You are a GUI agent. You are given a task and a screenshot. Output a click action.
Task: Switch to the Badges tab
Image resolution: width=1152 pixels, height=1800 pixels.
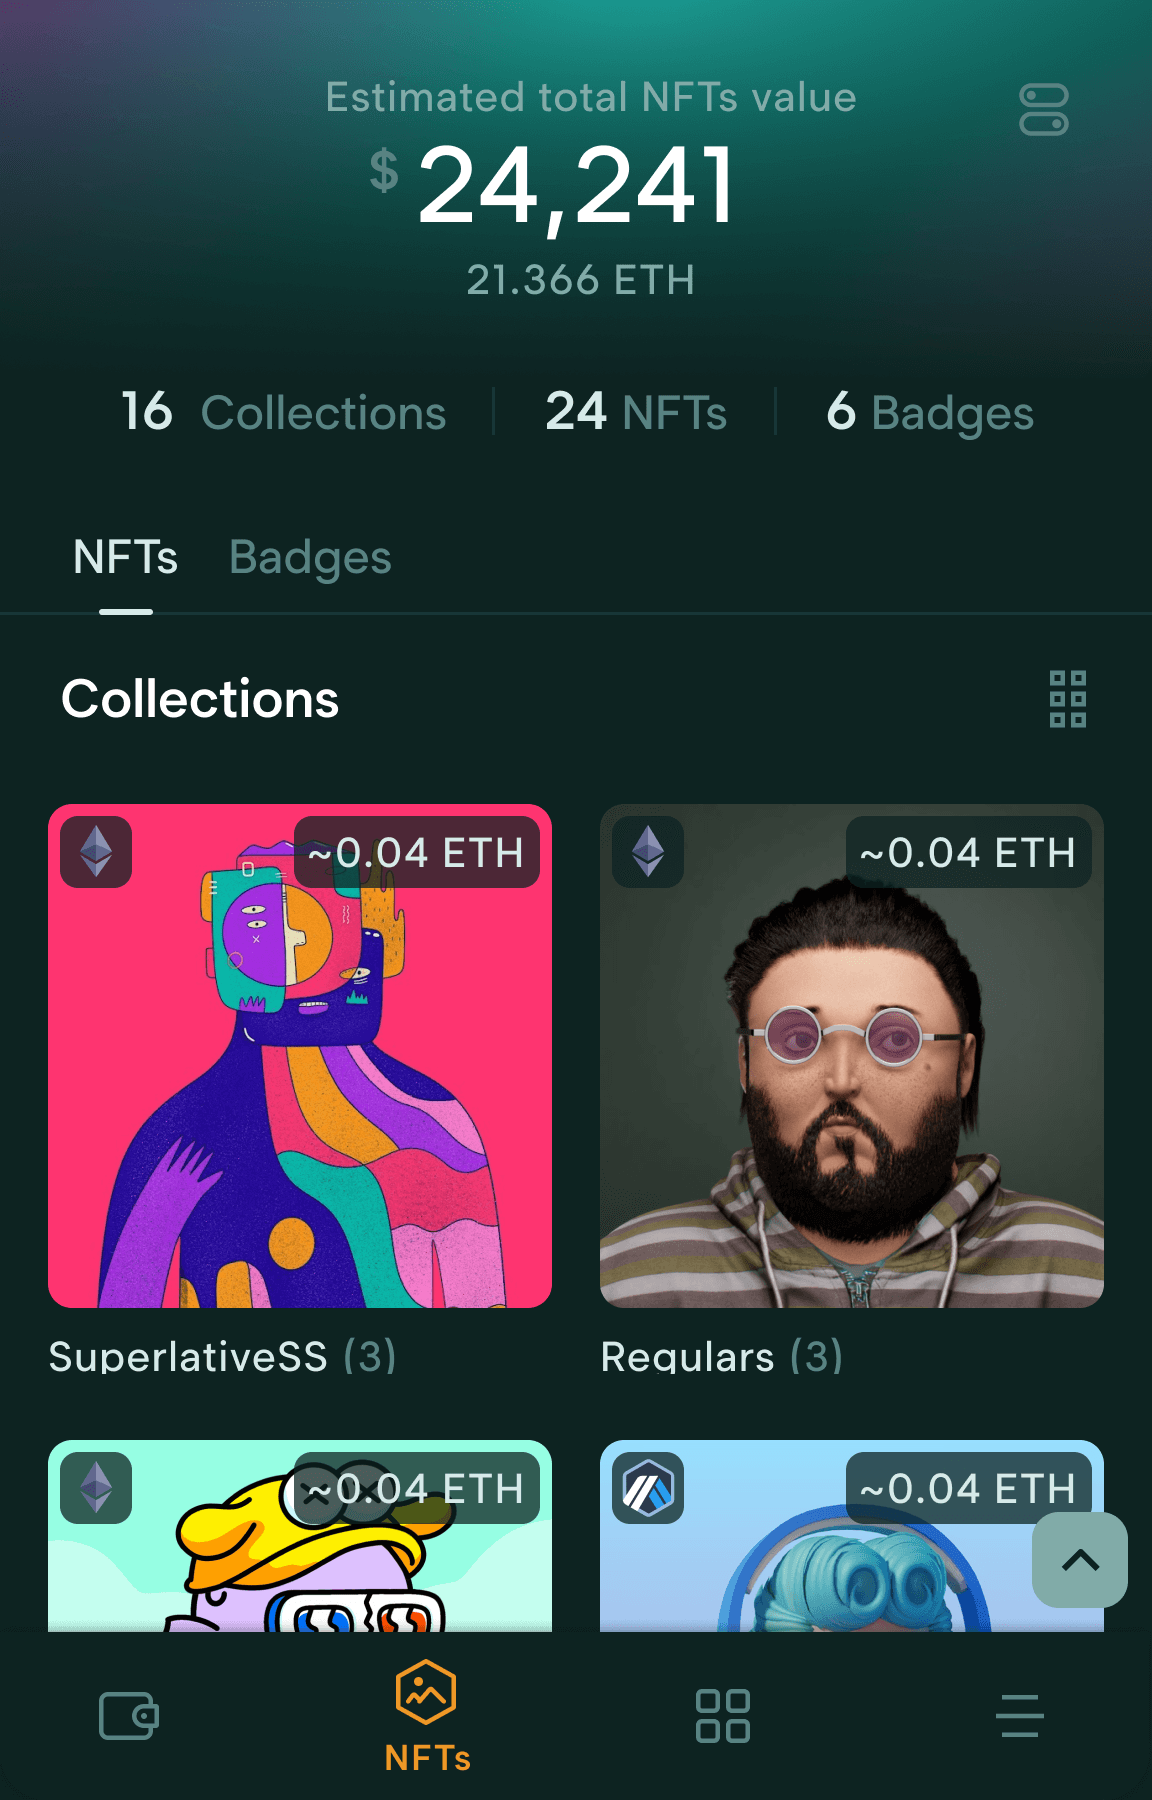pos(310,558)
